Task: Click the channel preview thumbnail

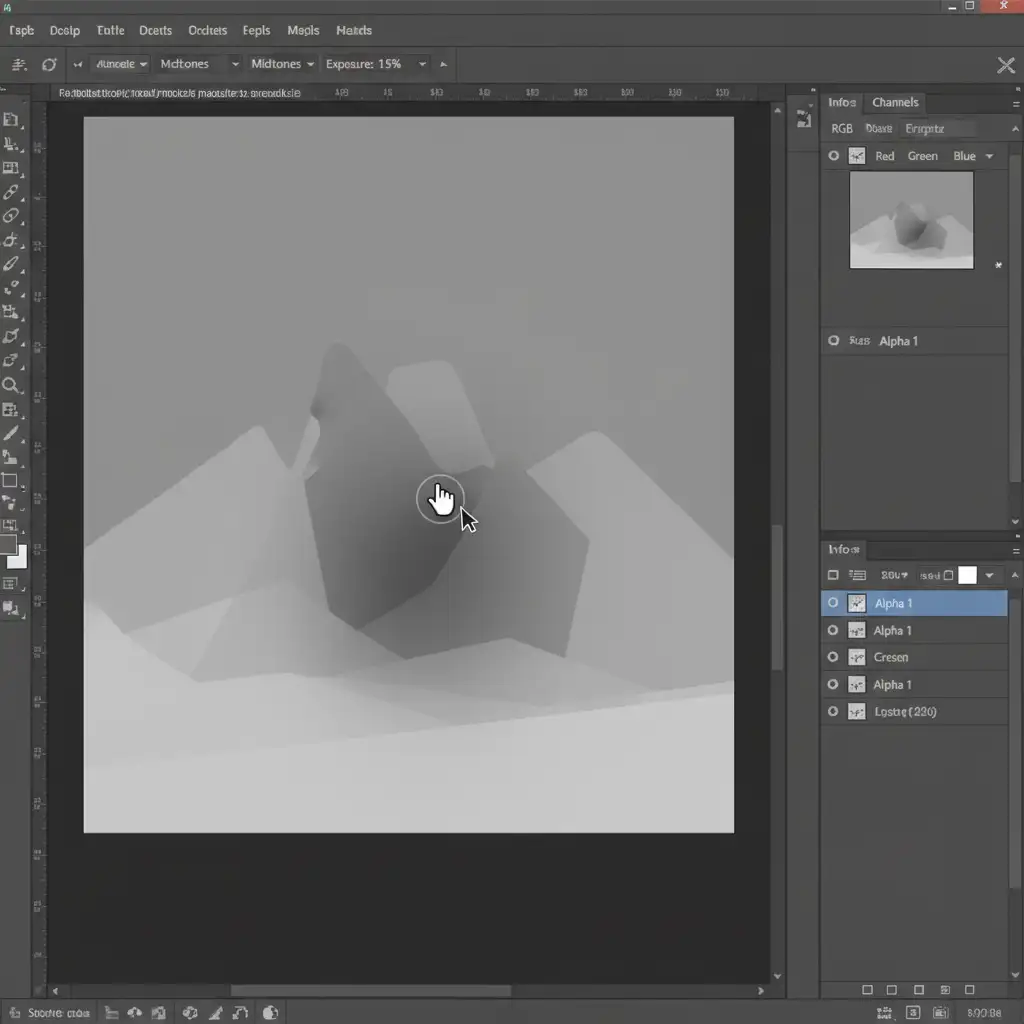Action: 911,220
